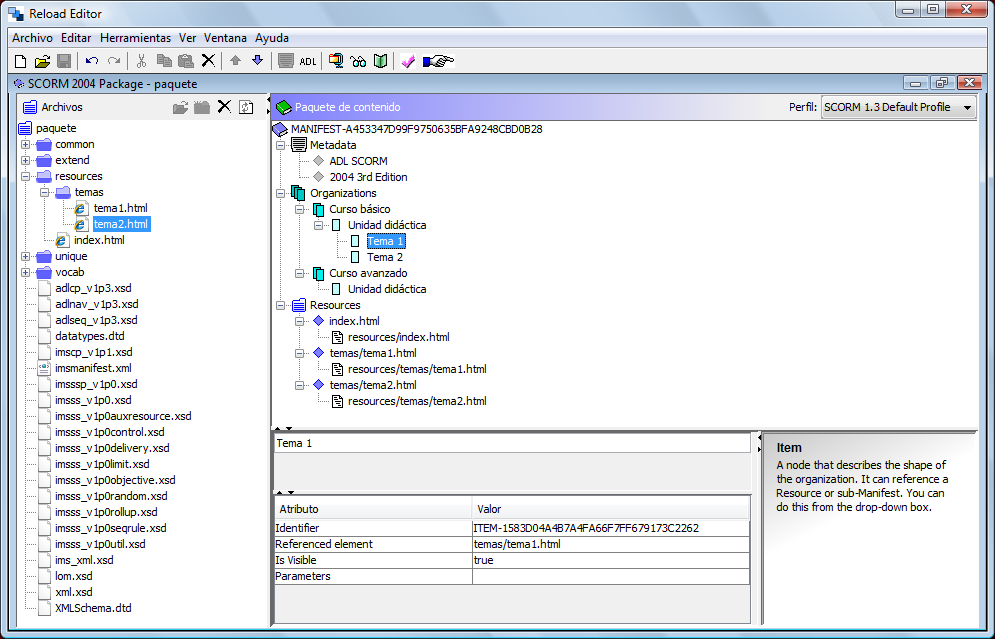Expand the vocab folder node

[x=25, y=272]
